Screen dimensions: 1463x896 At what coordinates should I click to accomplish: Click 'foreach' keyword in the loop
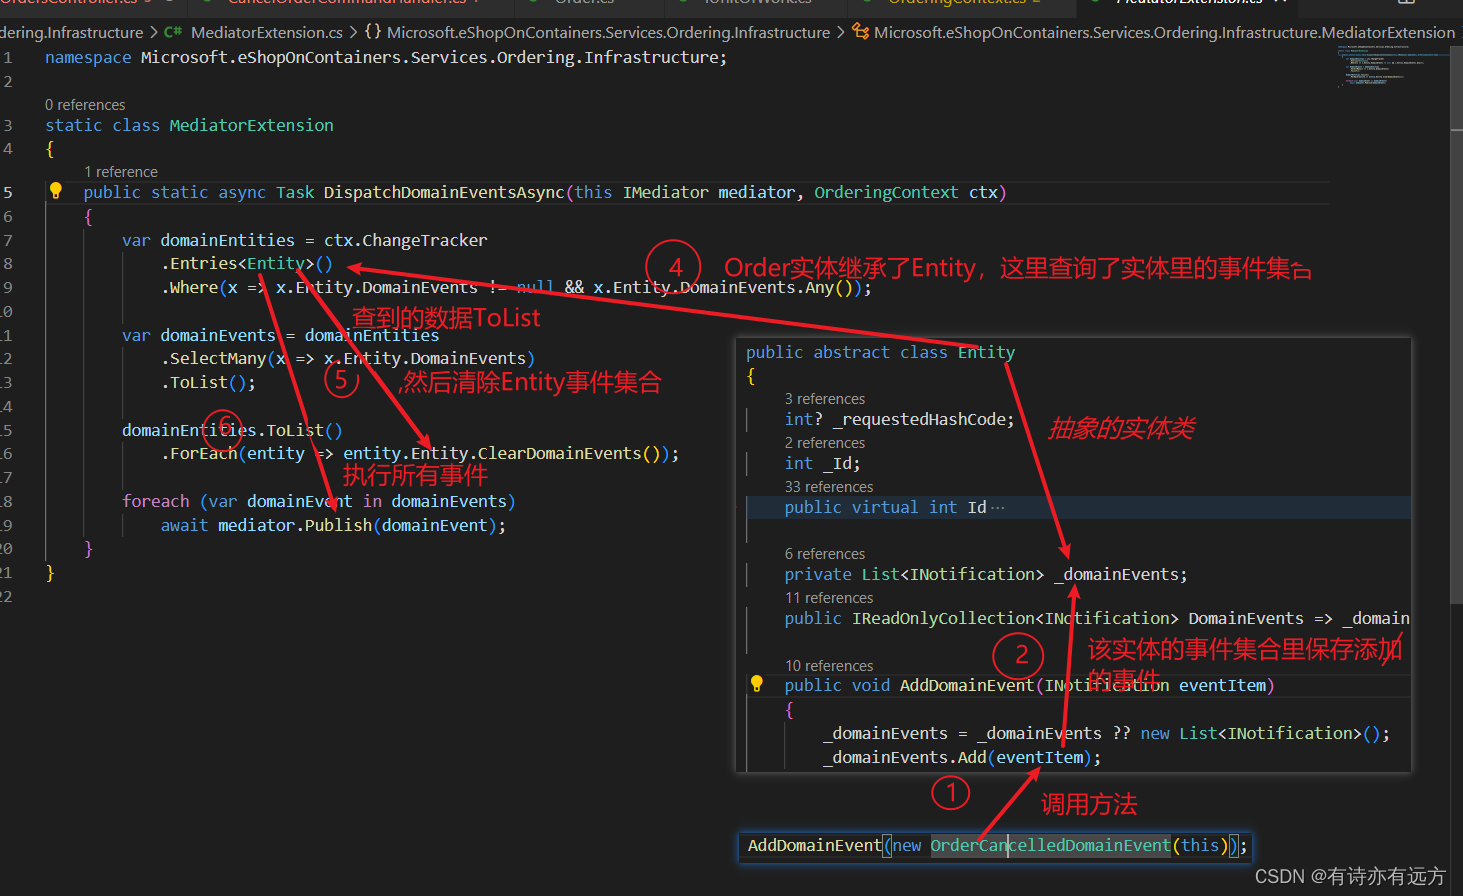pyautogui.click(x=156, y=501)
